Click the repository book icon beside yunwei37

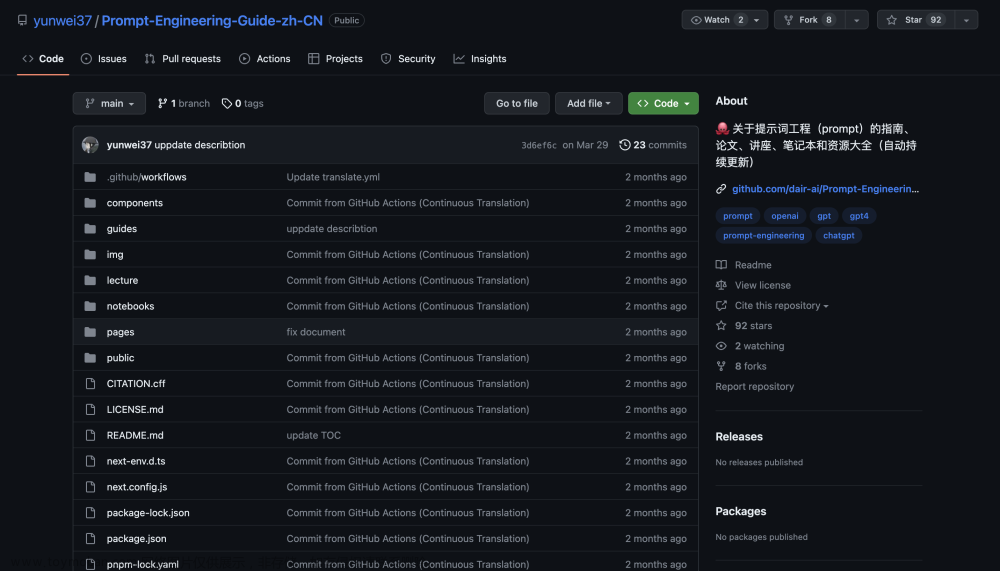[22, 20]
